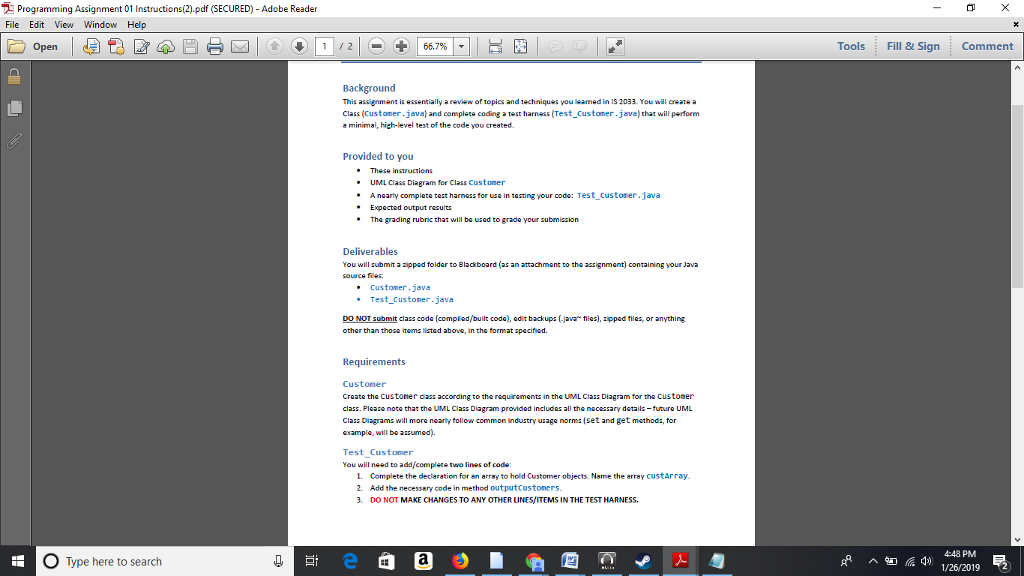Open a file using the Open folder icon
The image size is (1024, 576).
click(16, 45)
